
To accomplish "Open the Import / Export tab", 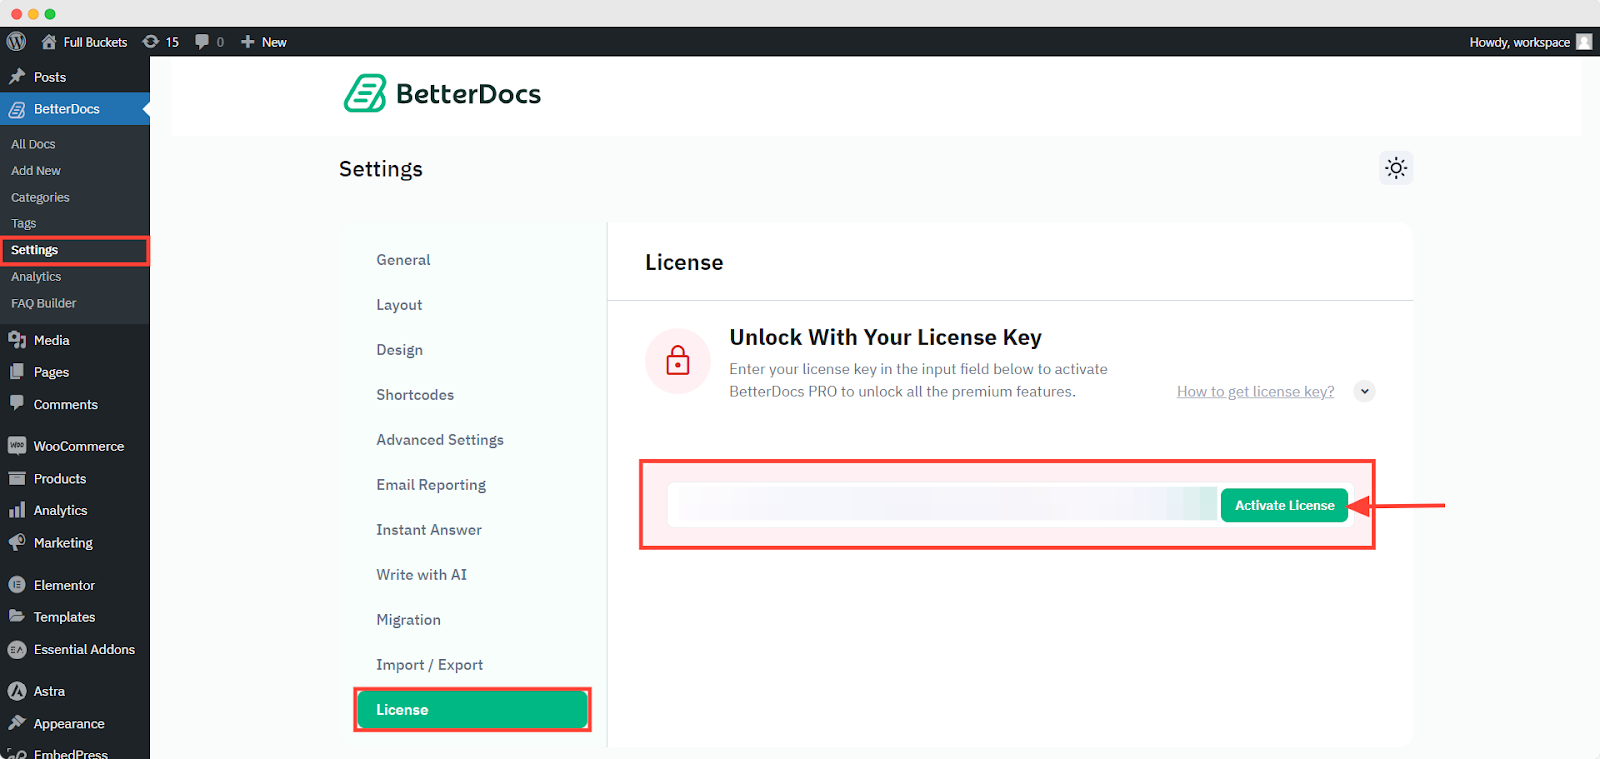I will click(429, 665).
